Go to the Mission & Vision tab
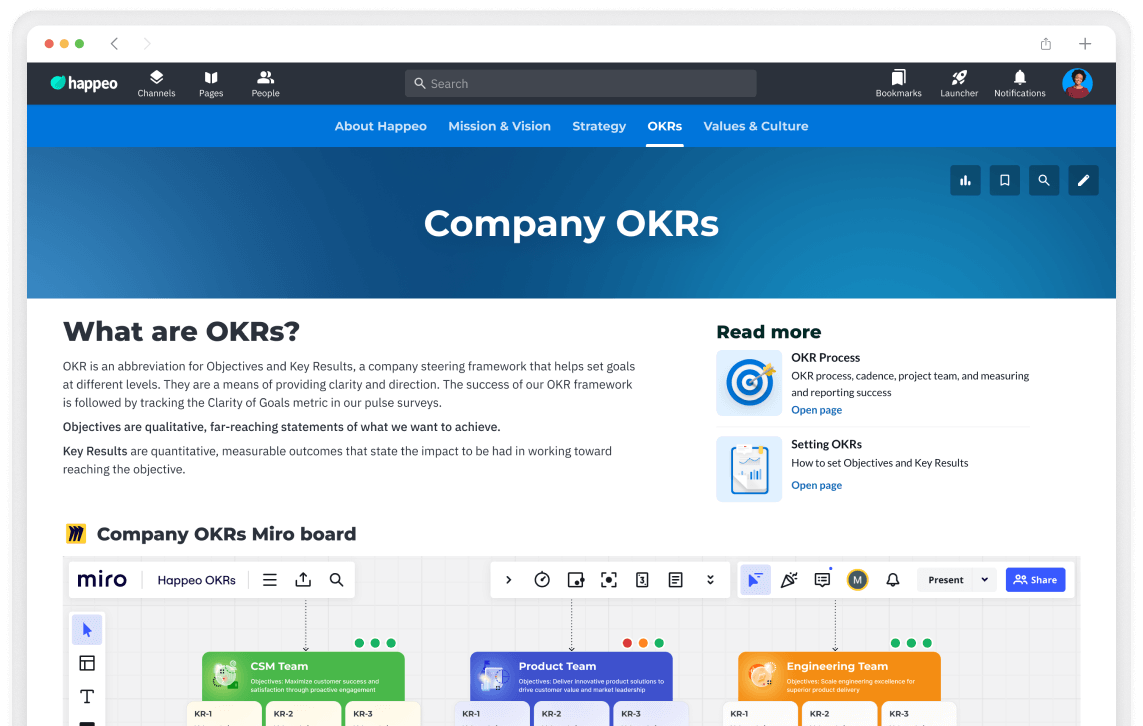Screen dimensions: 1143x726 [499, 126]
